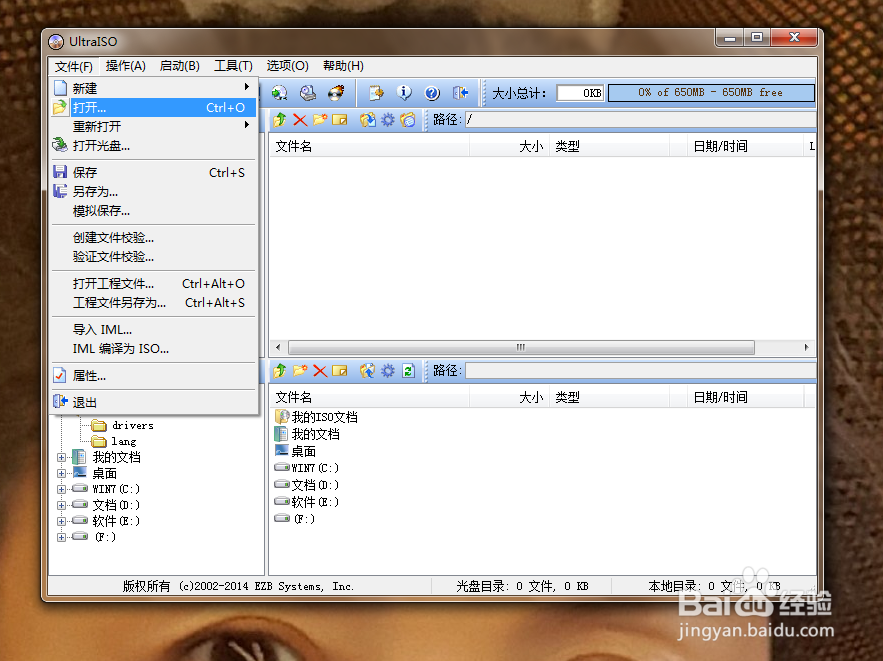The image size is (883, 661).
Task: Expand the 新建 submenu arrow
Action: pos(247,87)
